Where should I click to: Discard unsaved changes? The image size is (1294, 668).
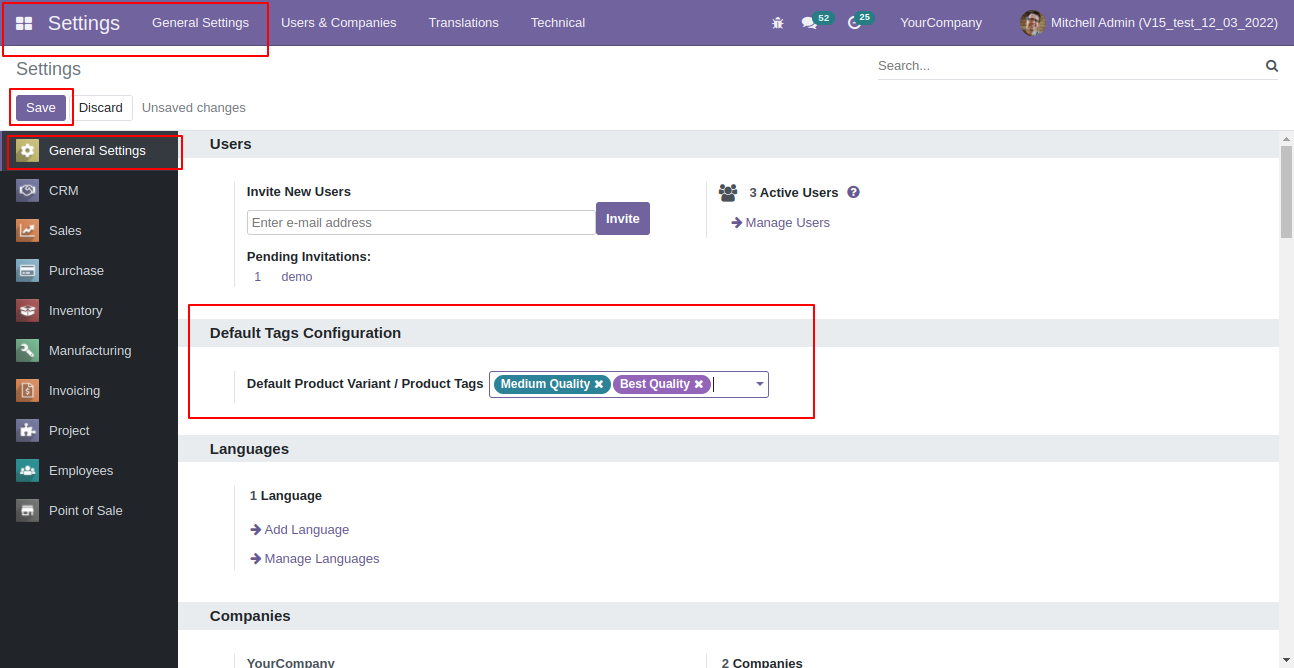[x=100, y=108]
